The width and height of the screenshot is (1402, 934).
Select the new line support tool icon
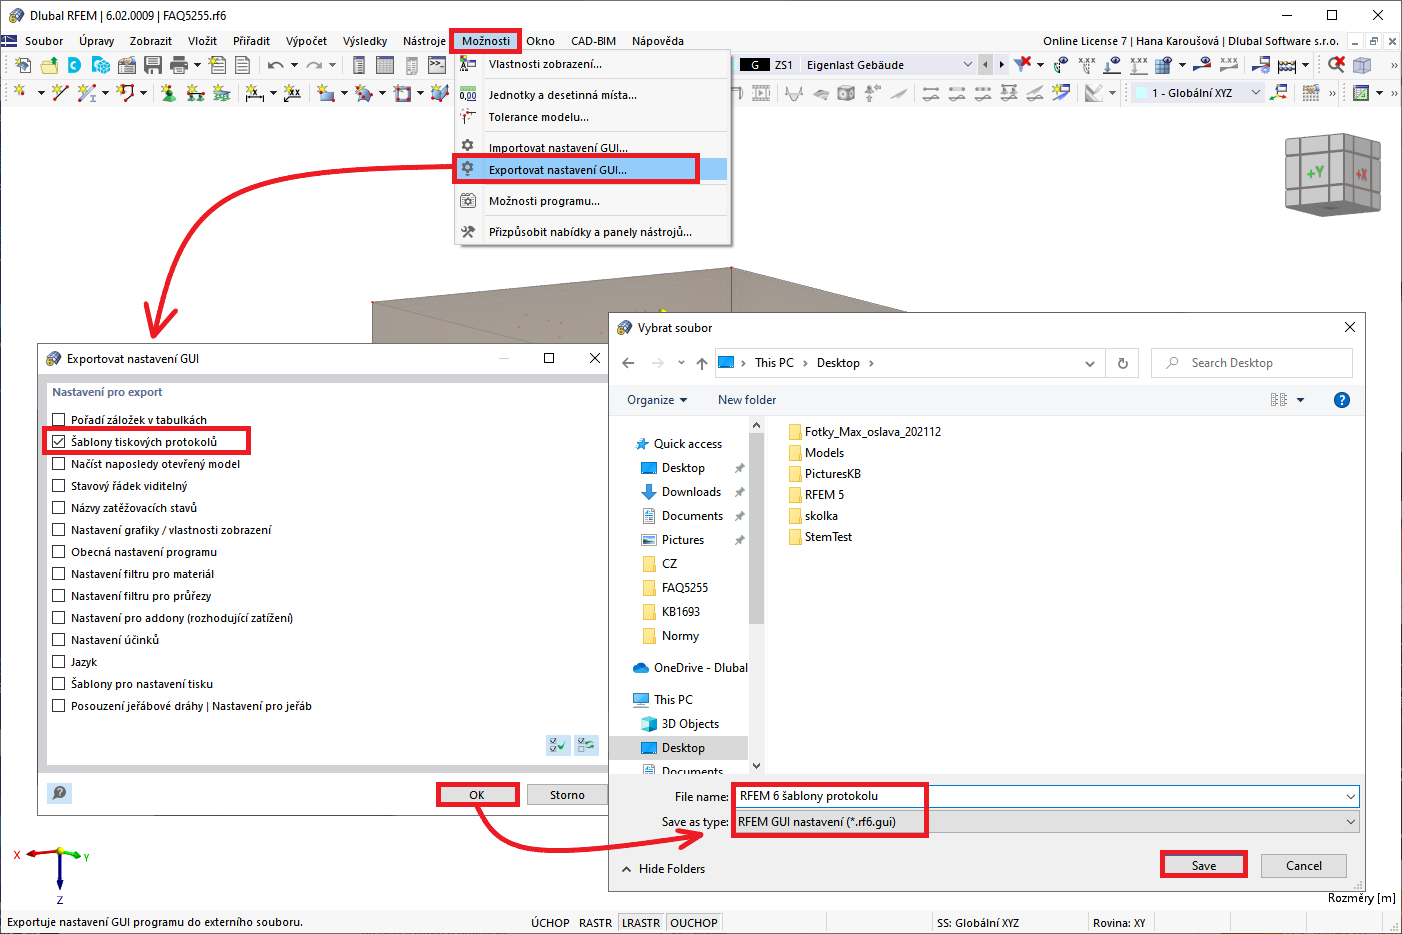(195, 93)
